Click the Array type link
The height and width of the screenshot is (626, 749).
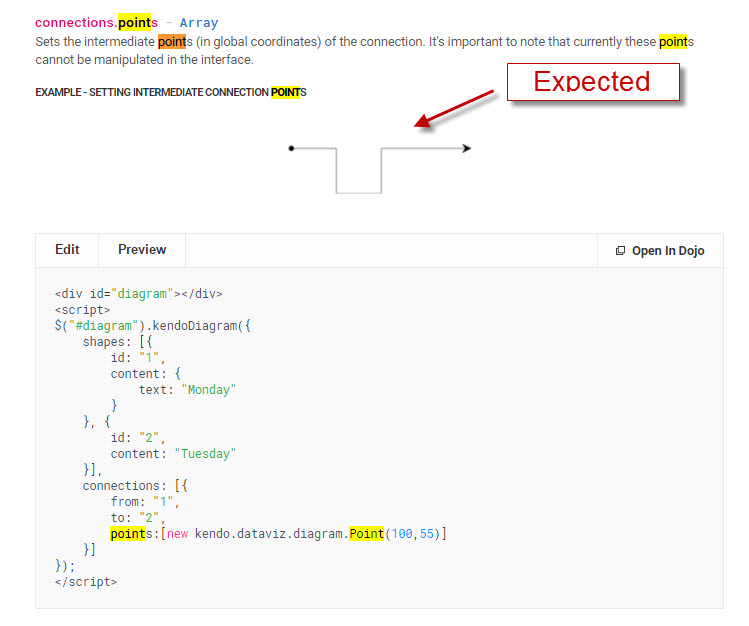(199, 22)
